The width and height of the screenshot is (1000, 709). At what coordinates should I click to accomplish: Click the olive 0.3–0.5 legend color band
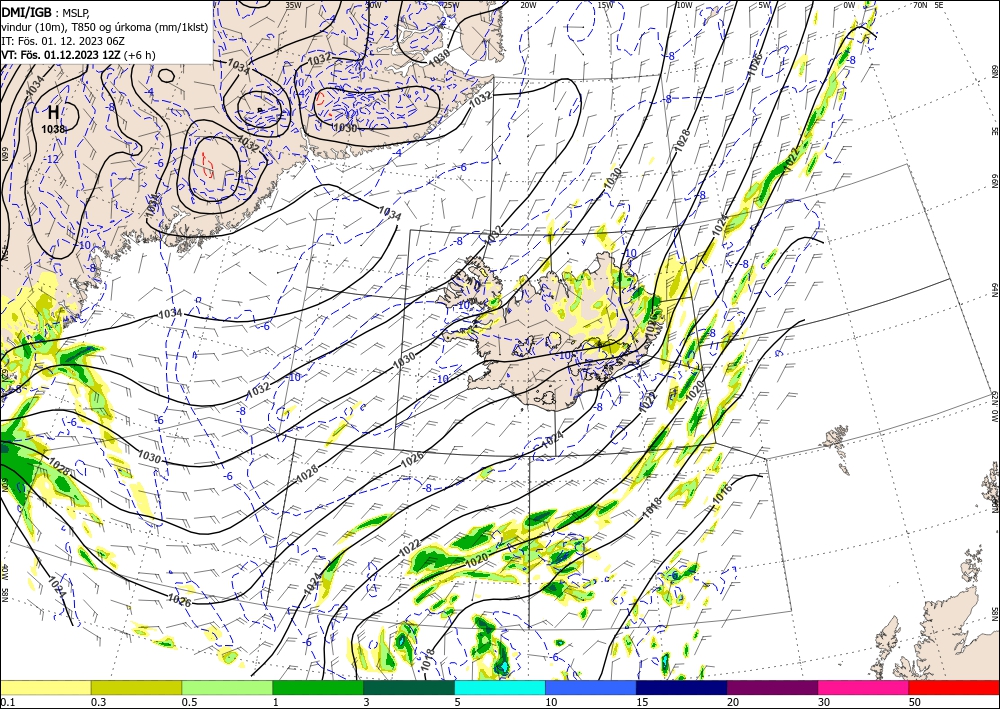[x=136, y=687]
